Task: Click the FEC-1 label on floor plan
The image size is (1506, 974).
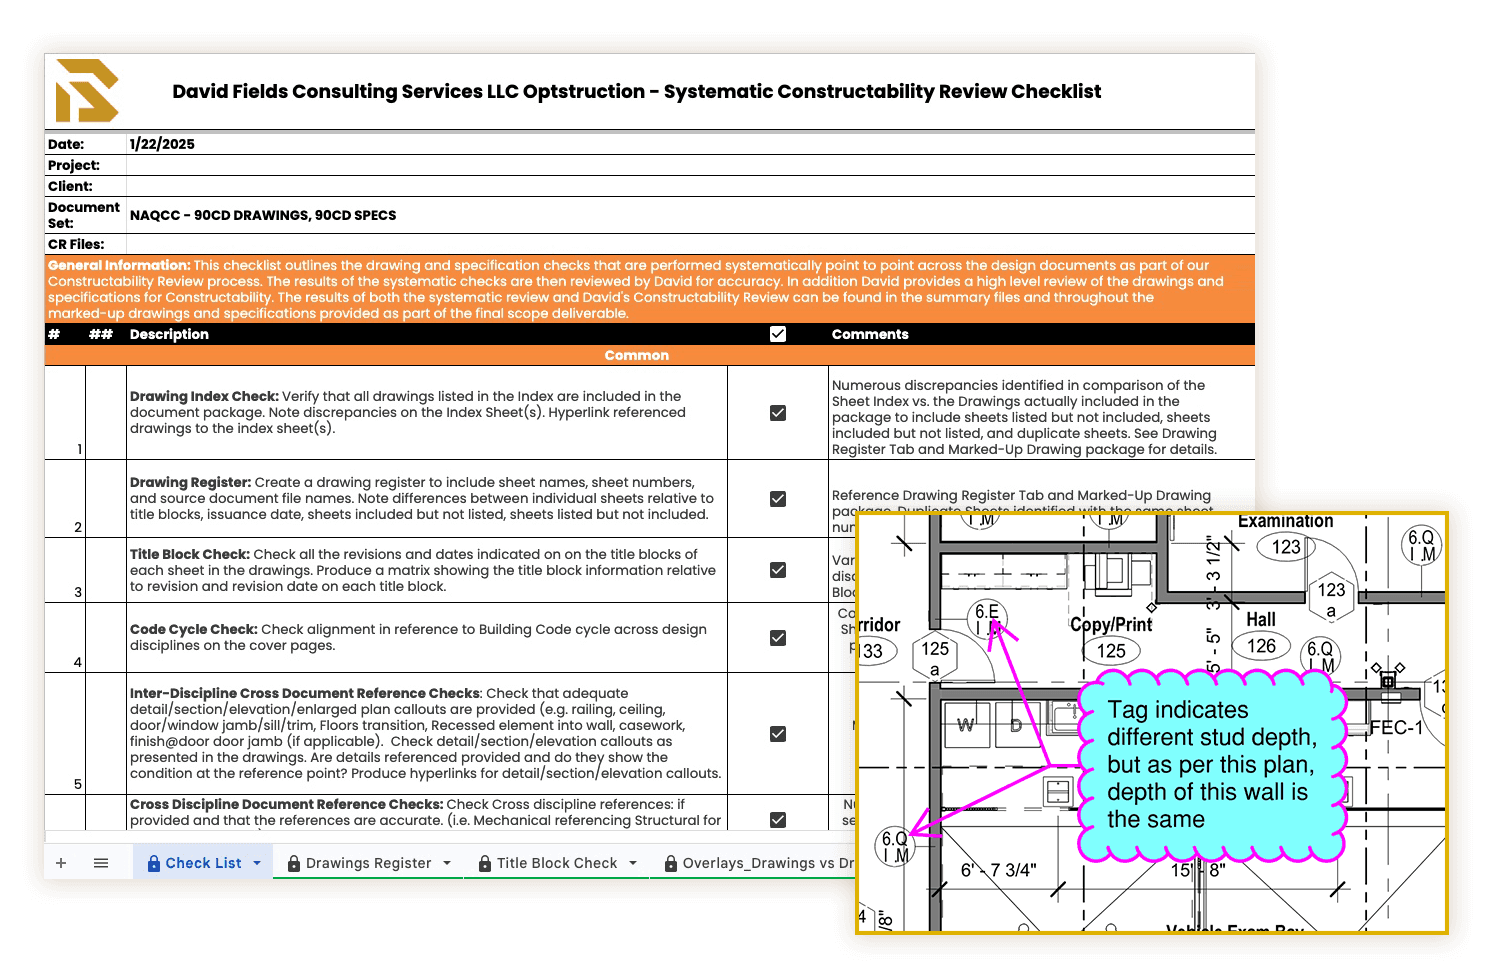Action: tap(1396, 727)
